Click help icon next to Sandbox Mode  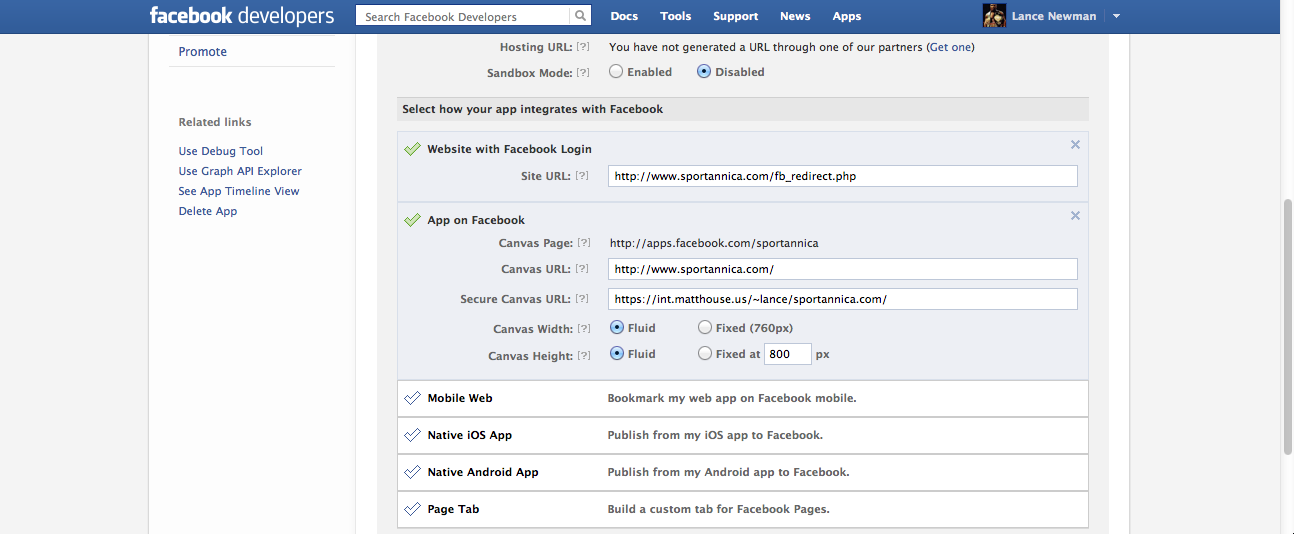coord(583,73)
